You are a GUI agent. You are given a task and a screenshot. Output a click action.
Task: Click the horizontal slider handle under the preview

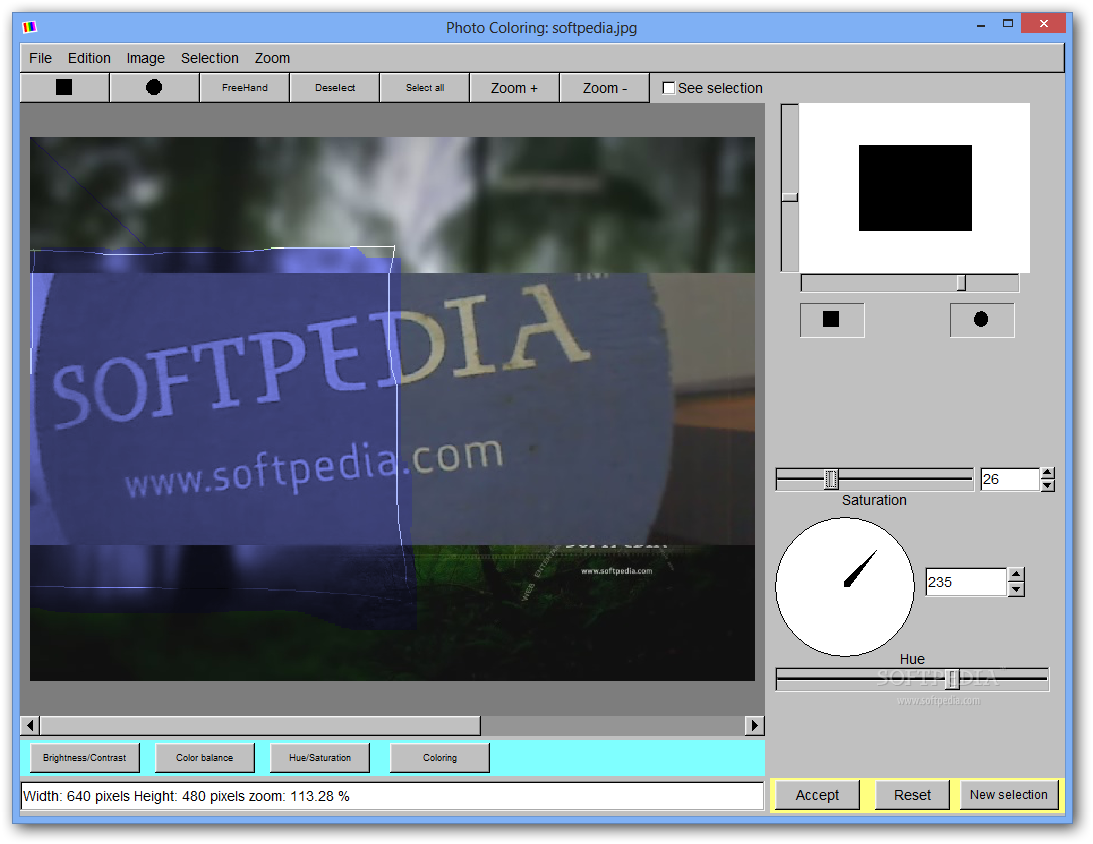coord(961,283)
